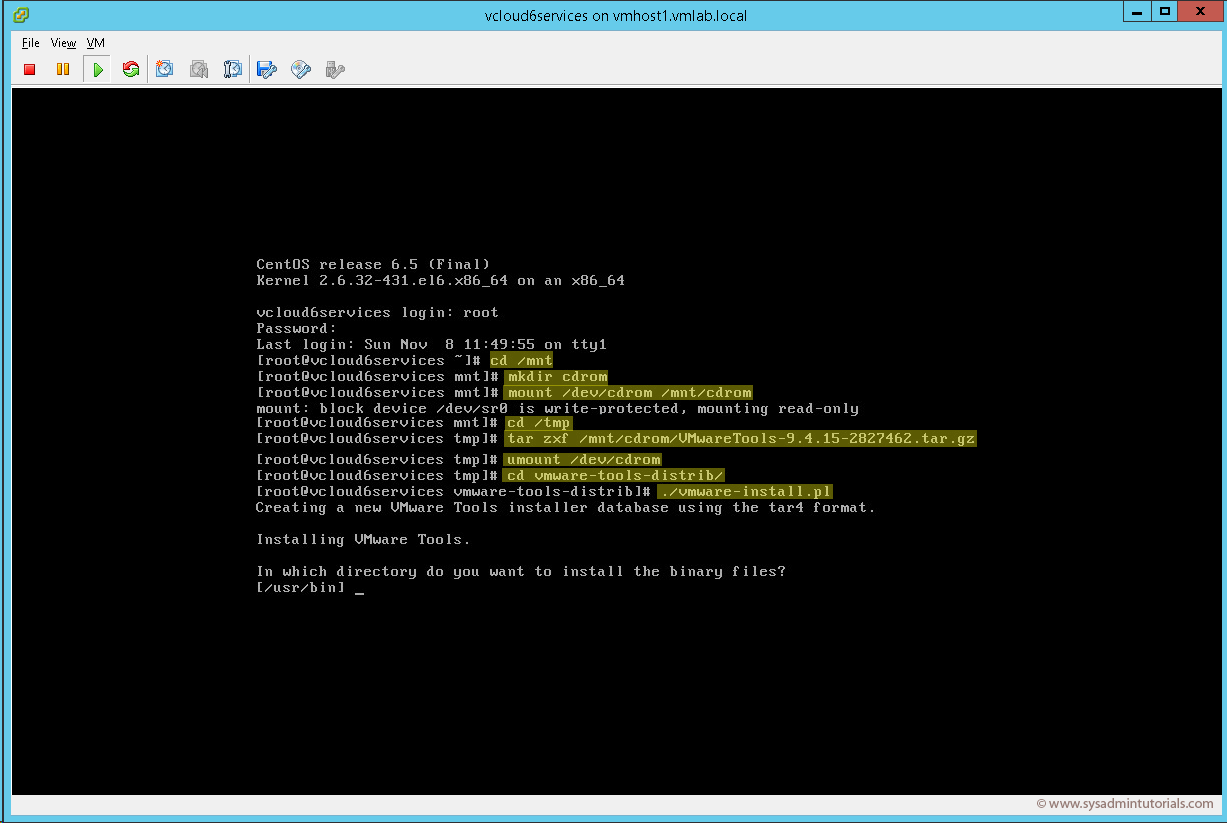Image resolution: width=1227 pixels, height=823 pixels.
Task: Minimize the console window
Action: (x=1138, y=11)
